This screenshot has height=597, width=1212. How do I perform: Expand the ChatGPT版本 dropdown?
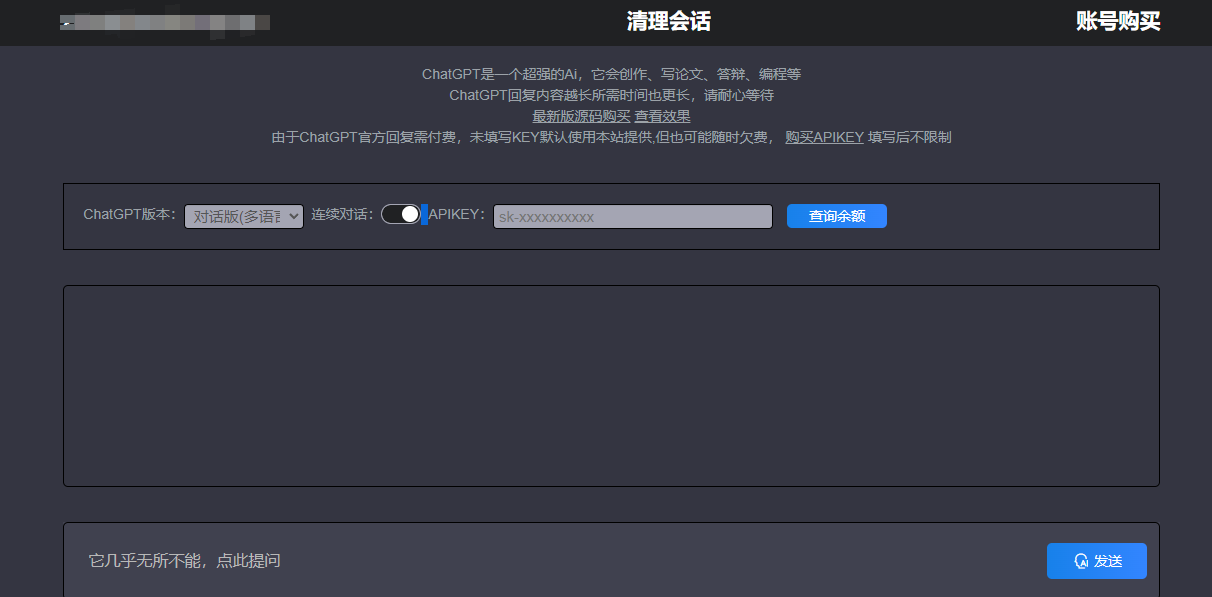pyautogui.click(x=244, y=216)
